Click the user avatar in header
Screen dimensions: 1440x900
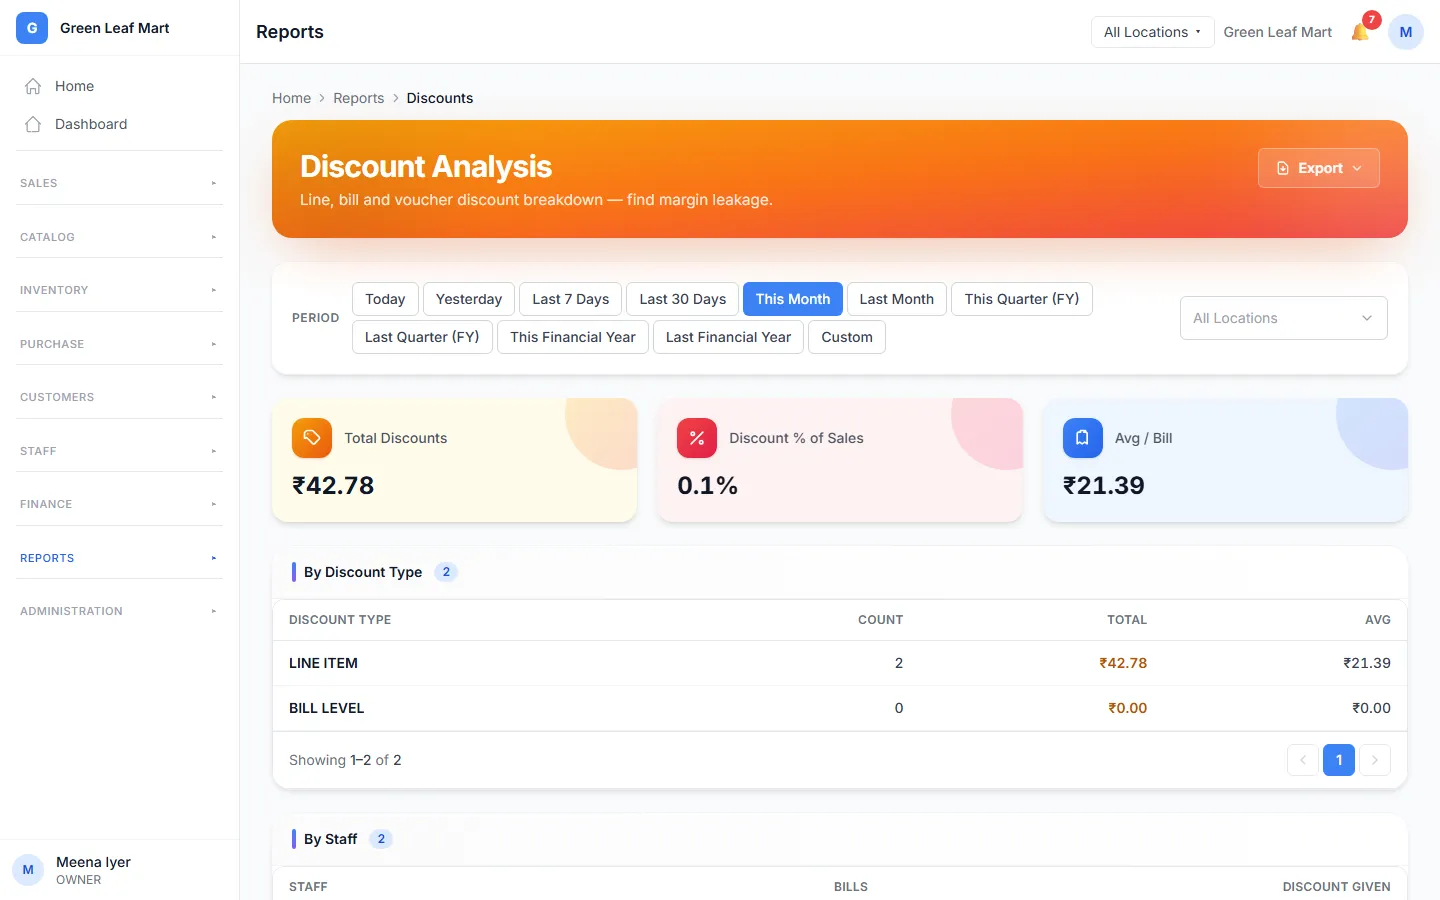(x=1405, y=32)
